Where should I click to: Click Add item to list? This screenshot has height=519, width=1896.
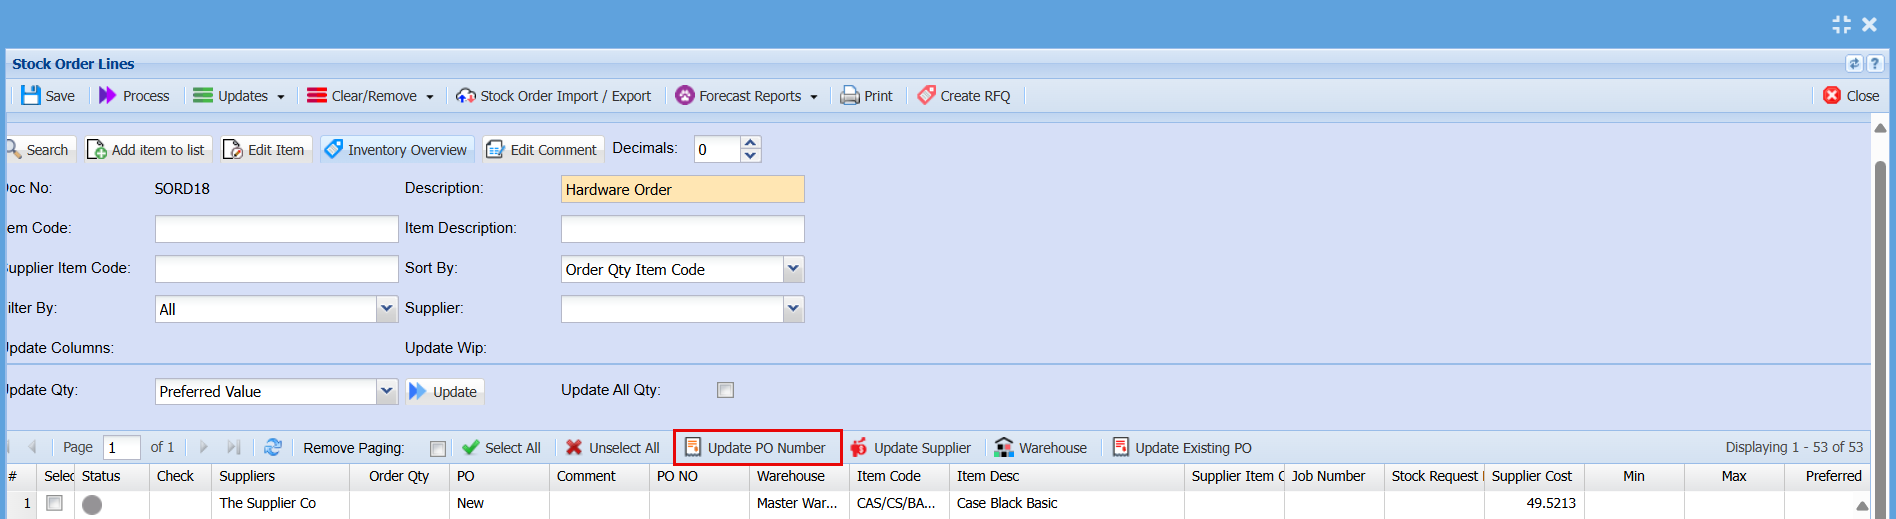point(148,149)
